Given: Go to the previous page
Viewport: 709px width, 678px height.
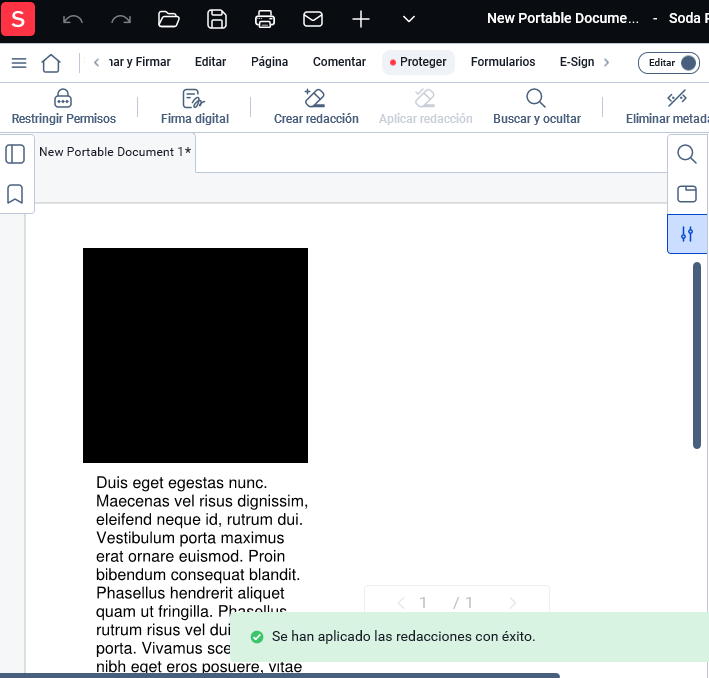Looking at the screenshot, I should (401, 603).
